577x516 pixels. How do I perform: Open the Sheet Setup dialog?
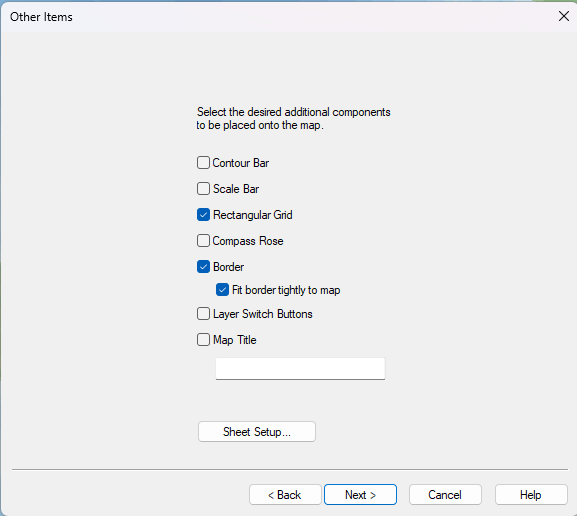click(257, 432)
